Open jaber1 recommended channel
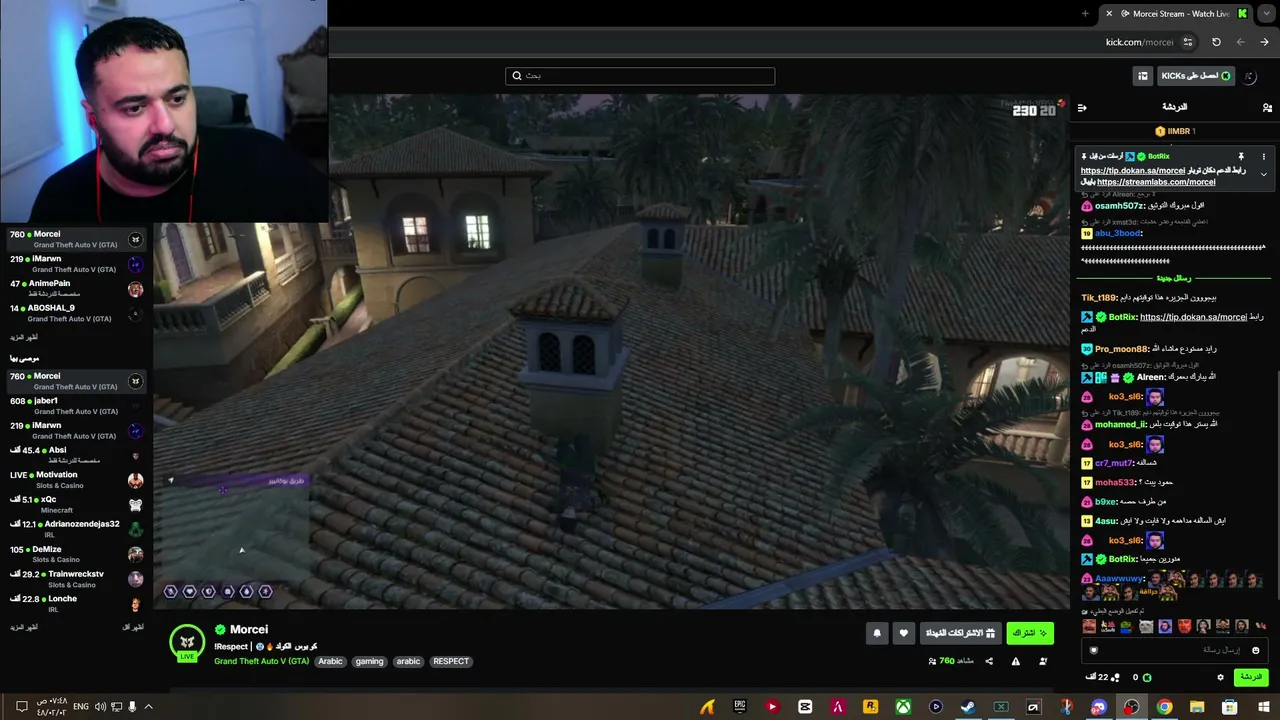This screenshot has width=1280, height=720. coord(77,406)
